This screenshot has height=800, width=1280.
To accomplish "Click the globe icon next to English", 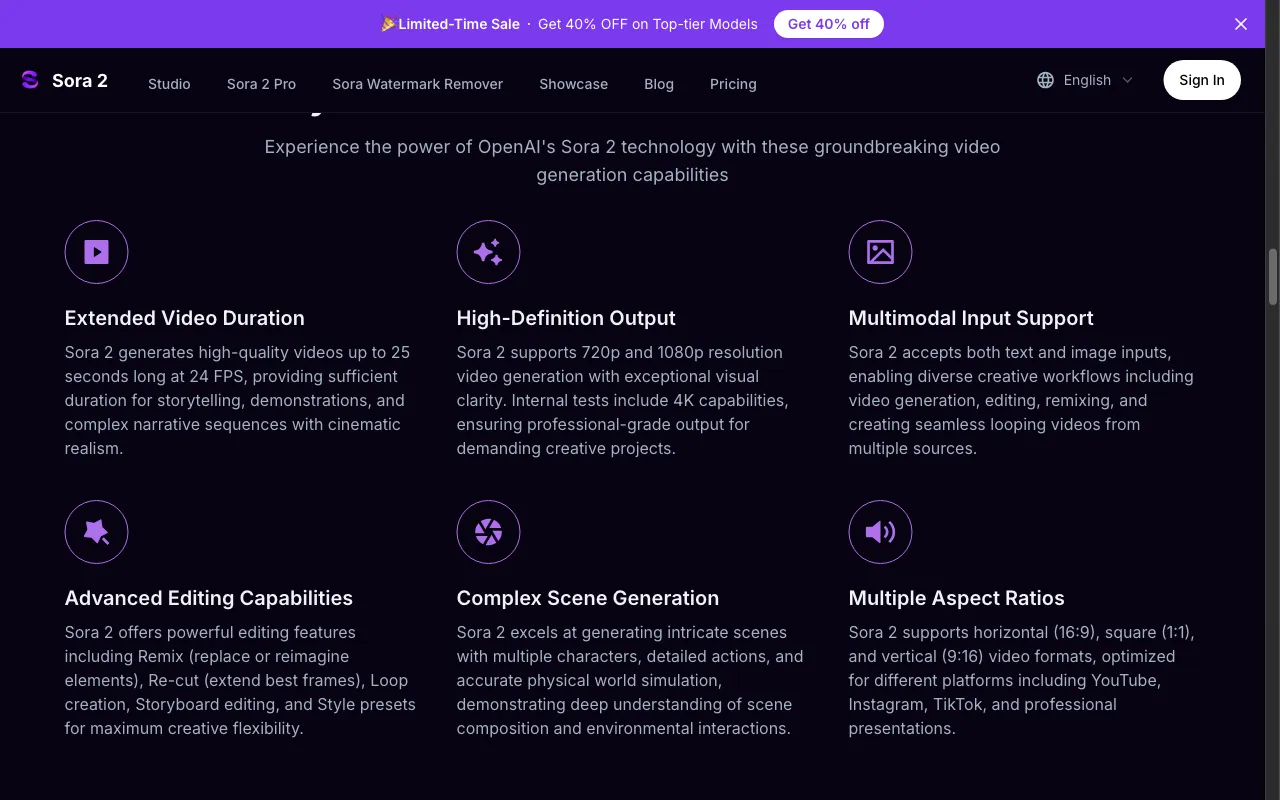I will 1045,80.
